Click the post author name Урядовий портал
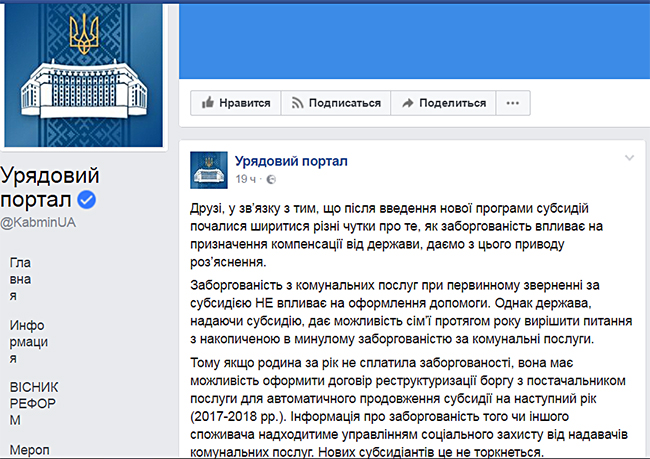This screenshot has height=459, width=650. (291, 161)
